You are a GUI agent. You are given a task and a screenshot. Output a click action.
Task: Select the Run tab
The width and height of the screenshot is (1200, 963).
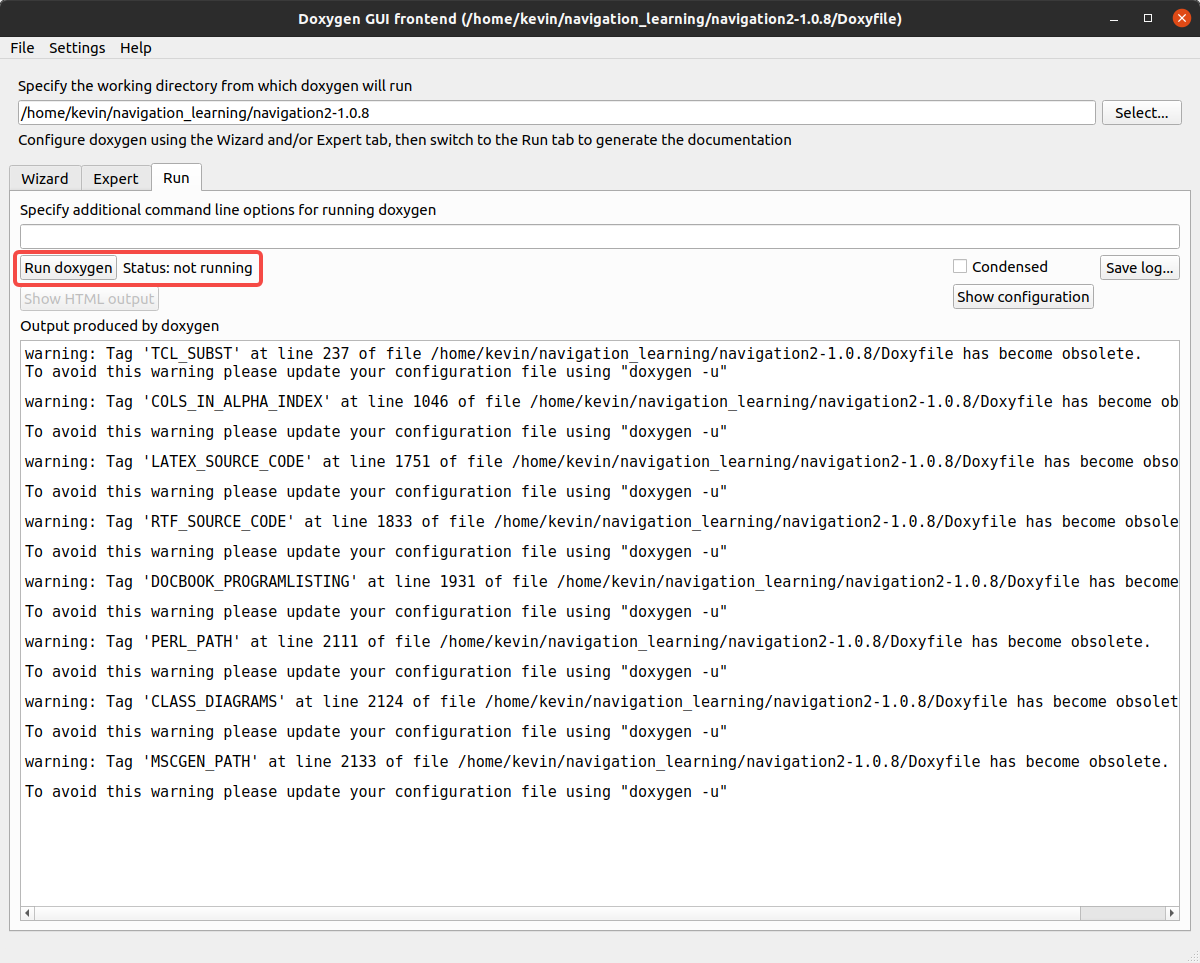click(176, 178)
